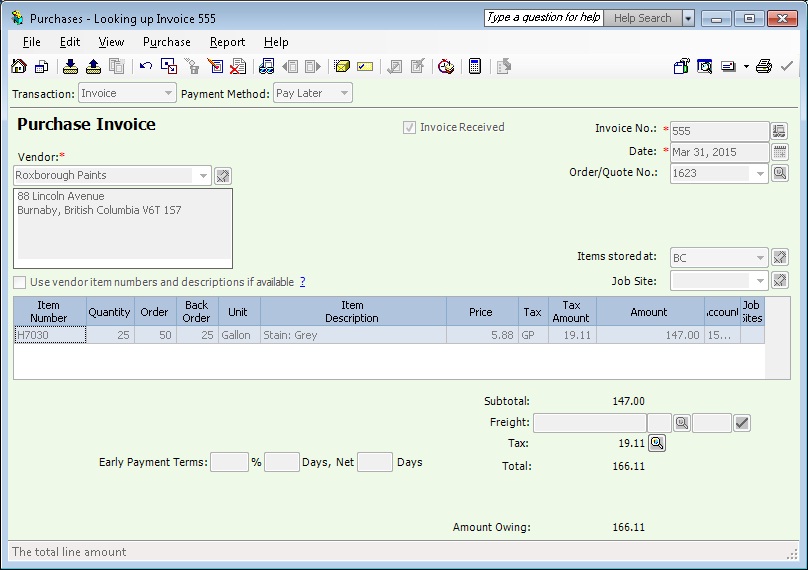
Task: Open the Help menu
Action: click(276, 42)
